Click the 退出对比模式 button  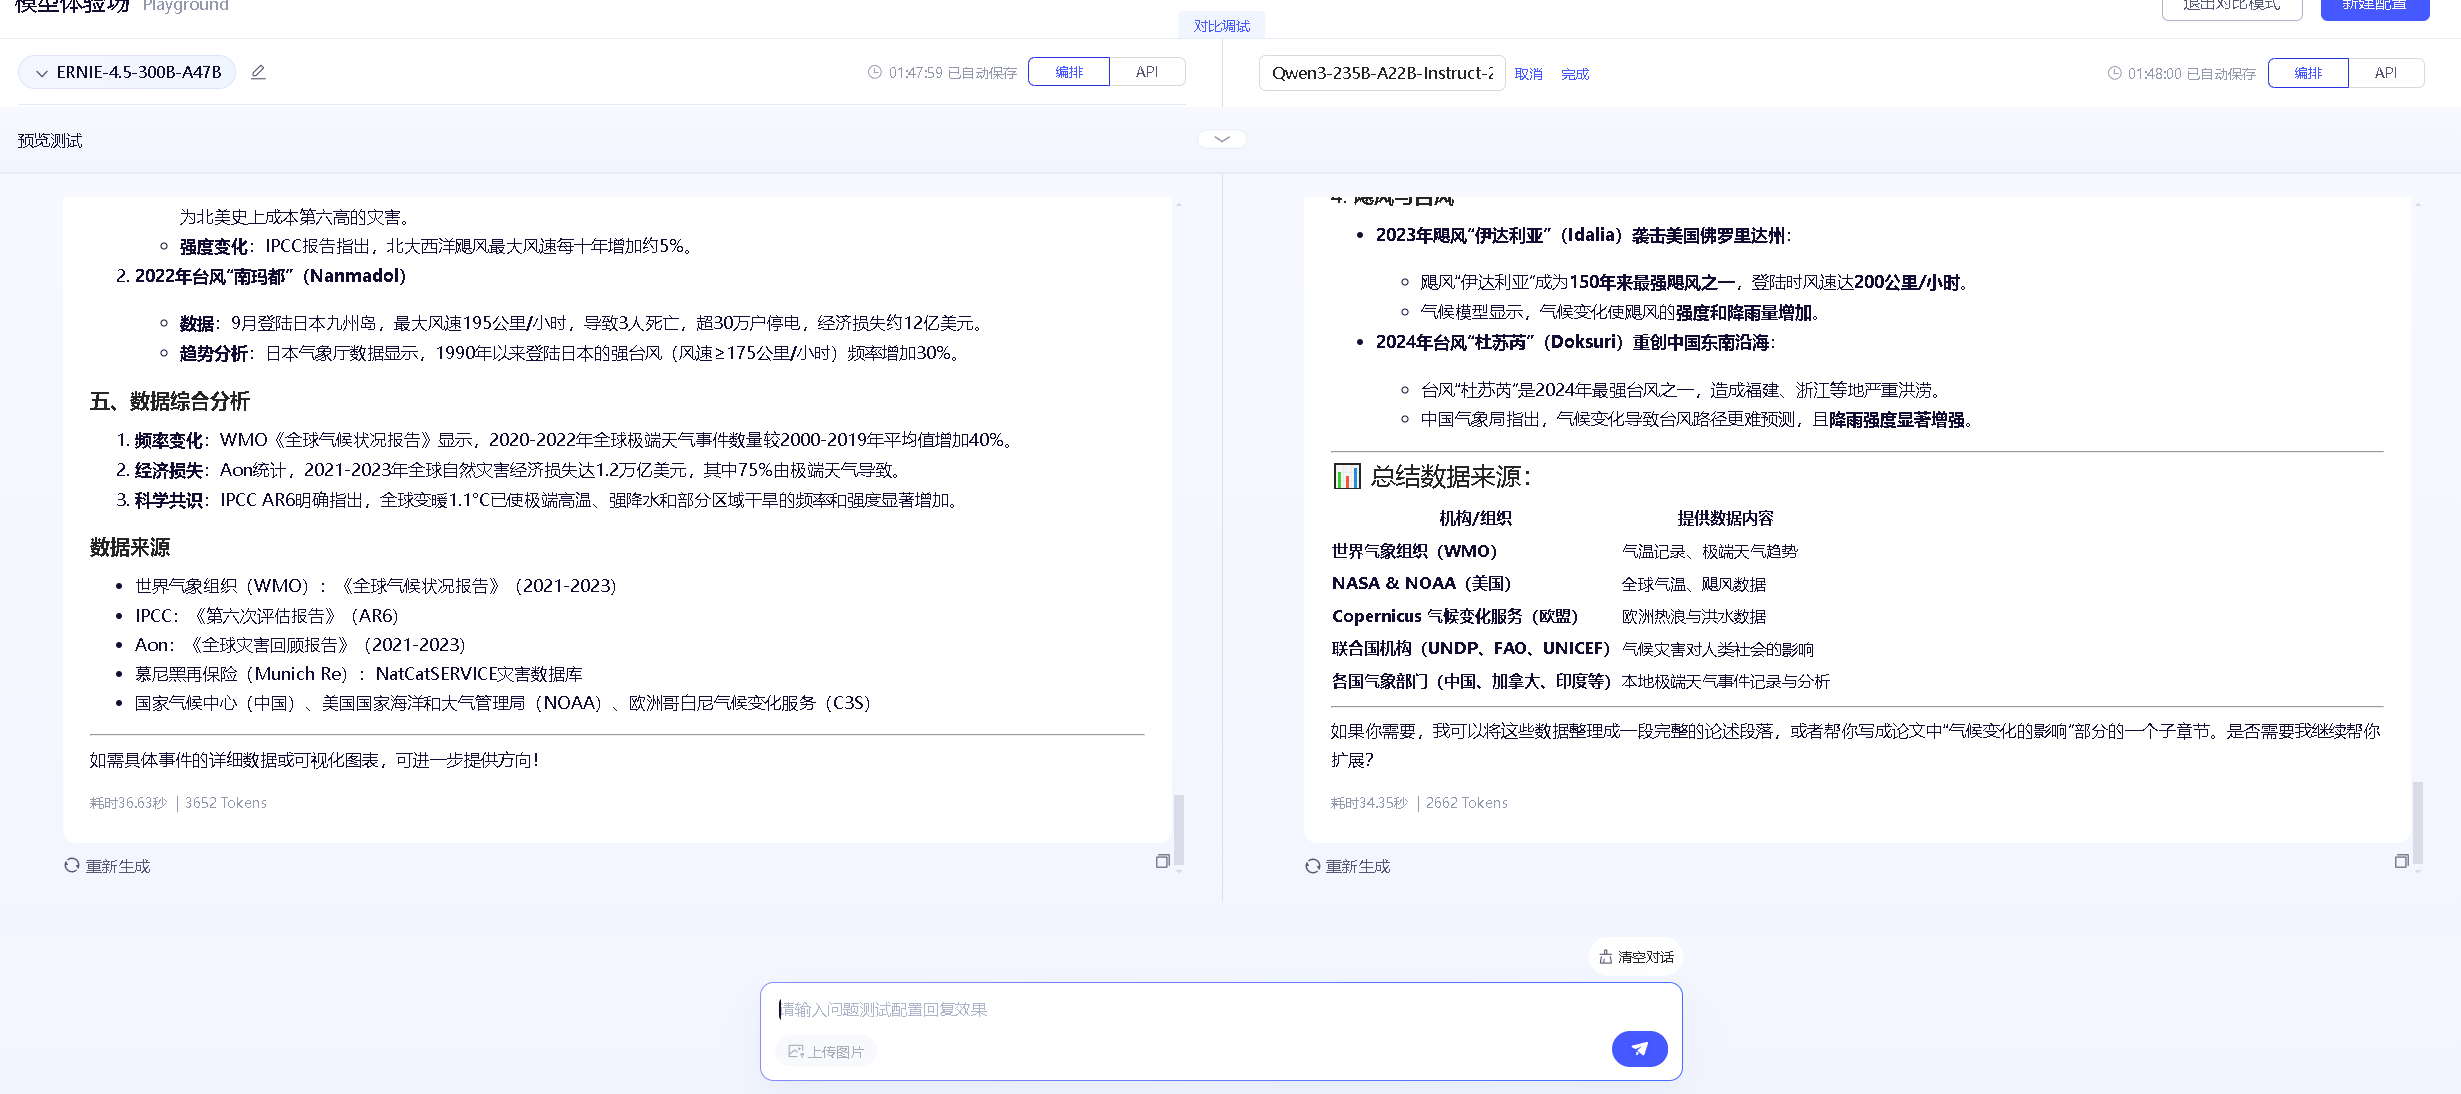(x=2232, y=6)
